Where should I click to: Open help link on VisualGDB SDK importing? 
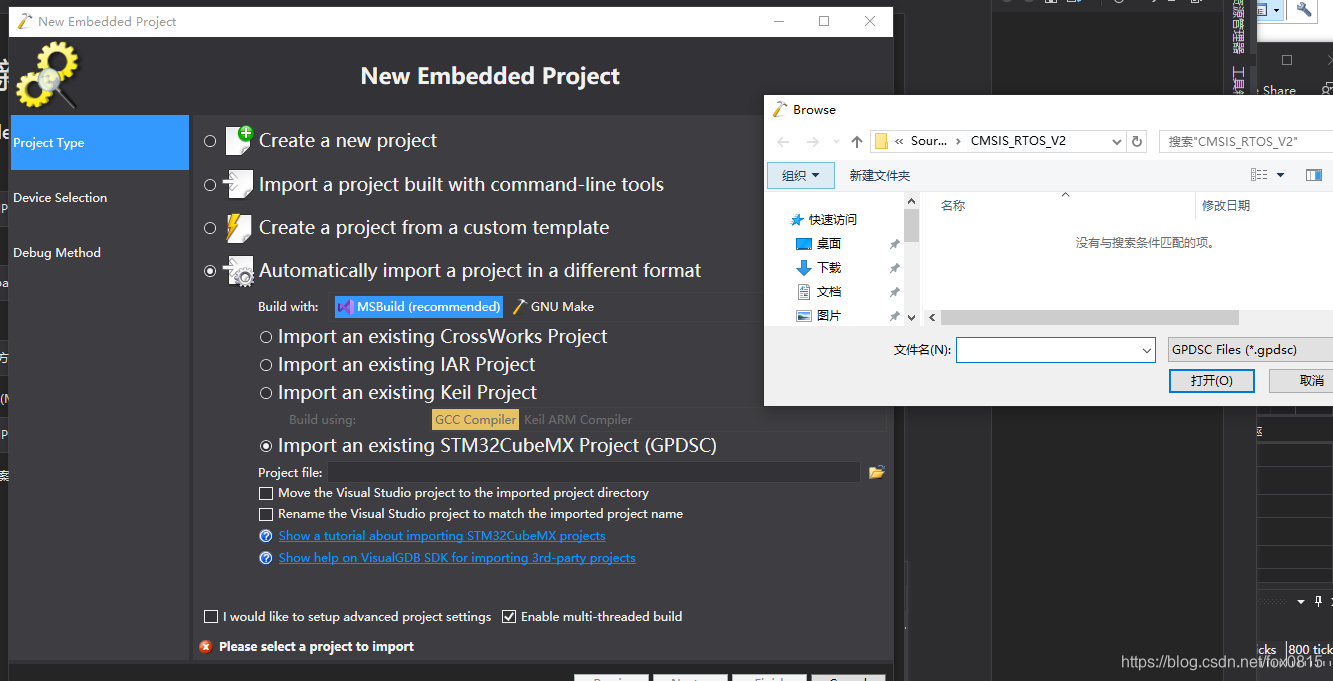(x=457, y=558)
